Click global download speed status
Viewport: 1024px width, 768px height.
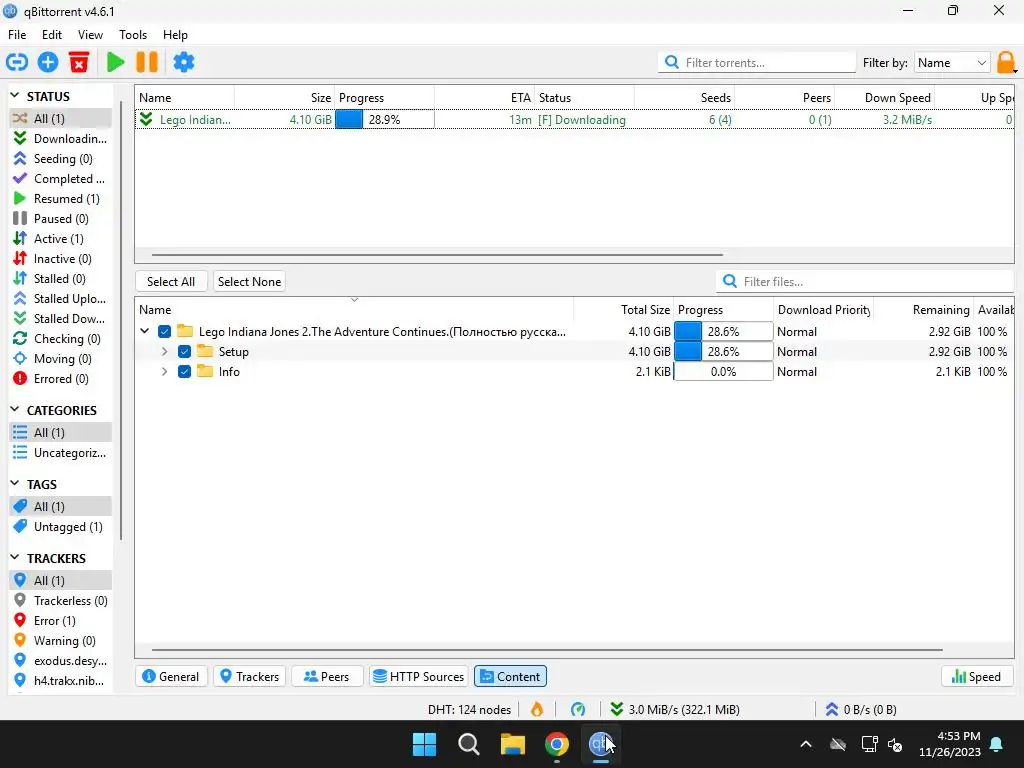(x=675, y=709)
